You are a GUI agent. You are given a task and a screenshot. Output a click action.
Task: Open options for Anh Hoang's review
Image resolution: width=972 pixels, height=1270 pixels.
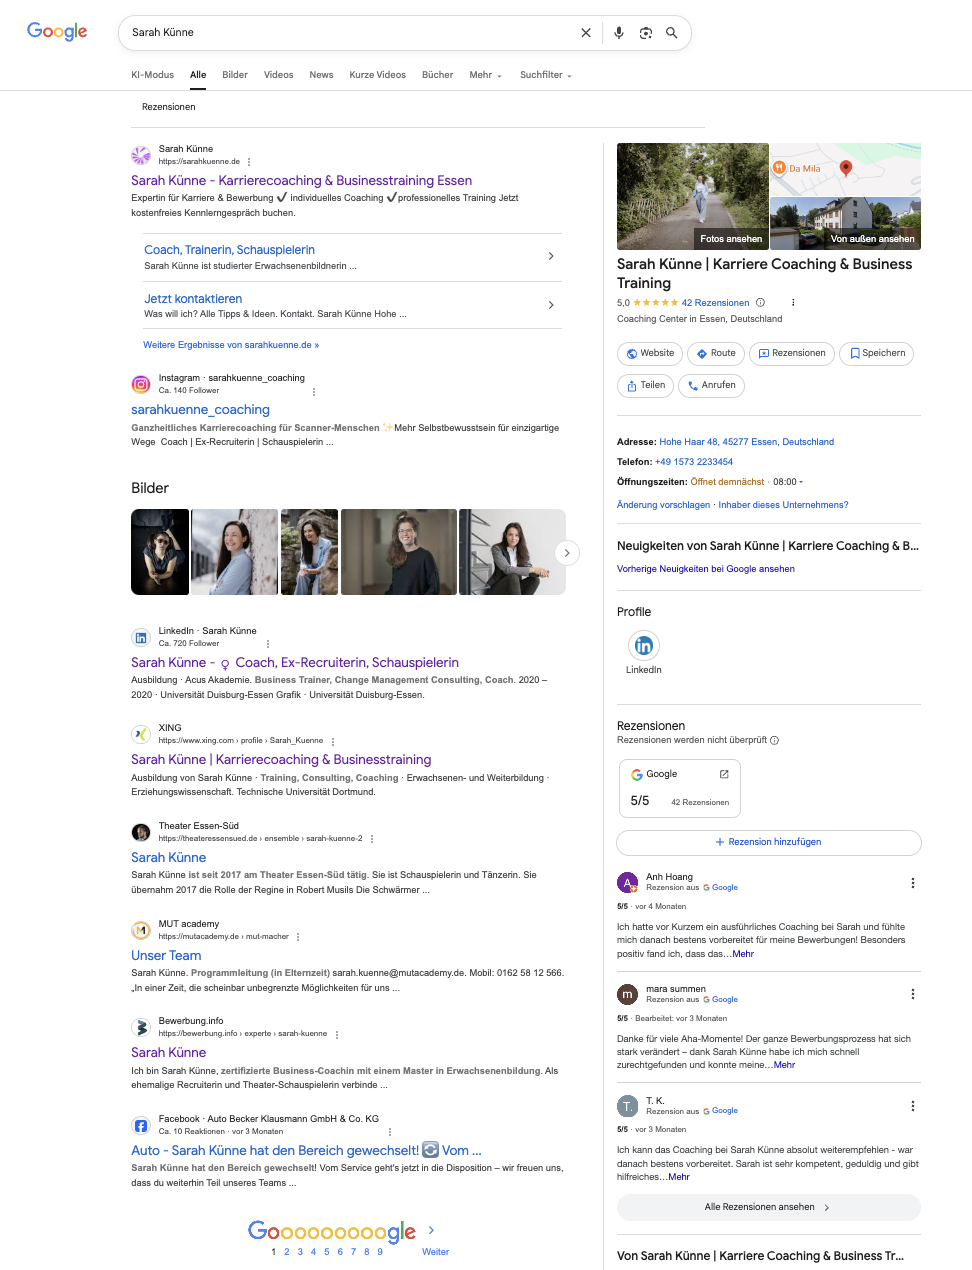[x=912, y=883]
